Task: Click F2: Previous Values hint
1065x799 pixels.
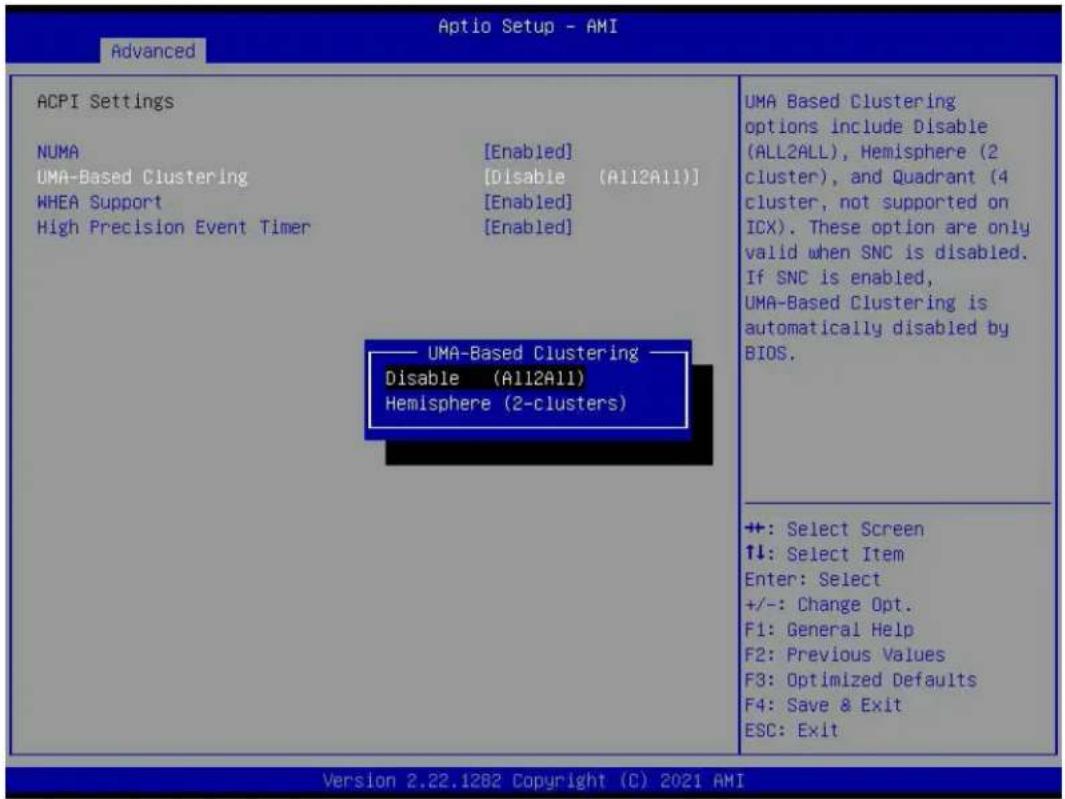Action: (845, 655)
